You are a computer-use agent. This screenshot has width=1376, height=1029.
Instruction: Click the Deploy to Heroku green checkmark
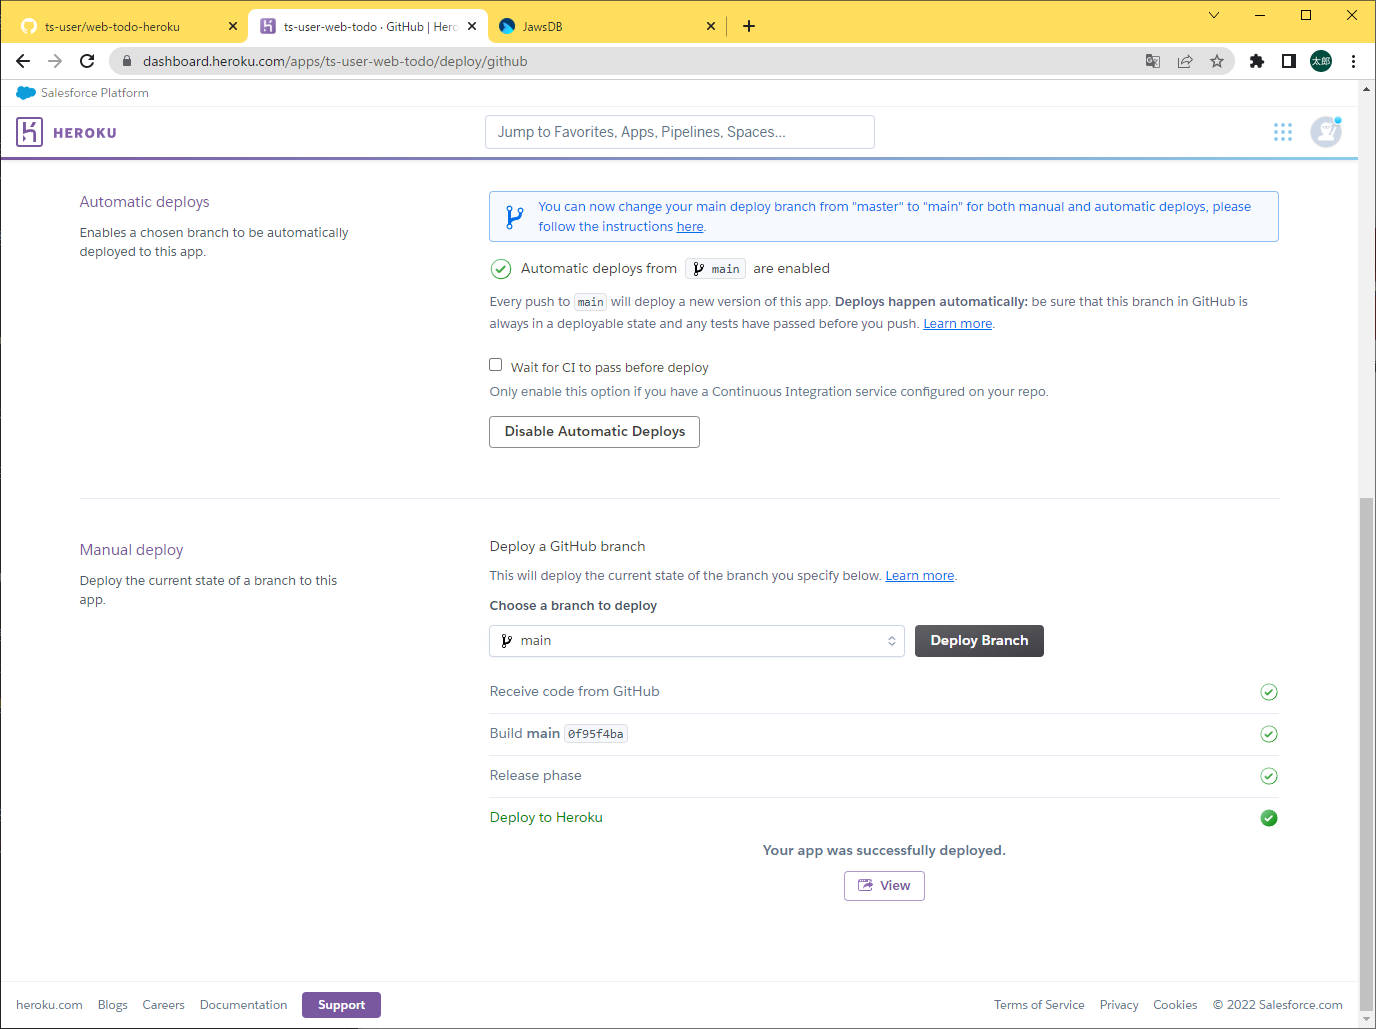1269,818
